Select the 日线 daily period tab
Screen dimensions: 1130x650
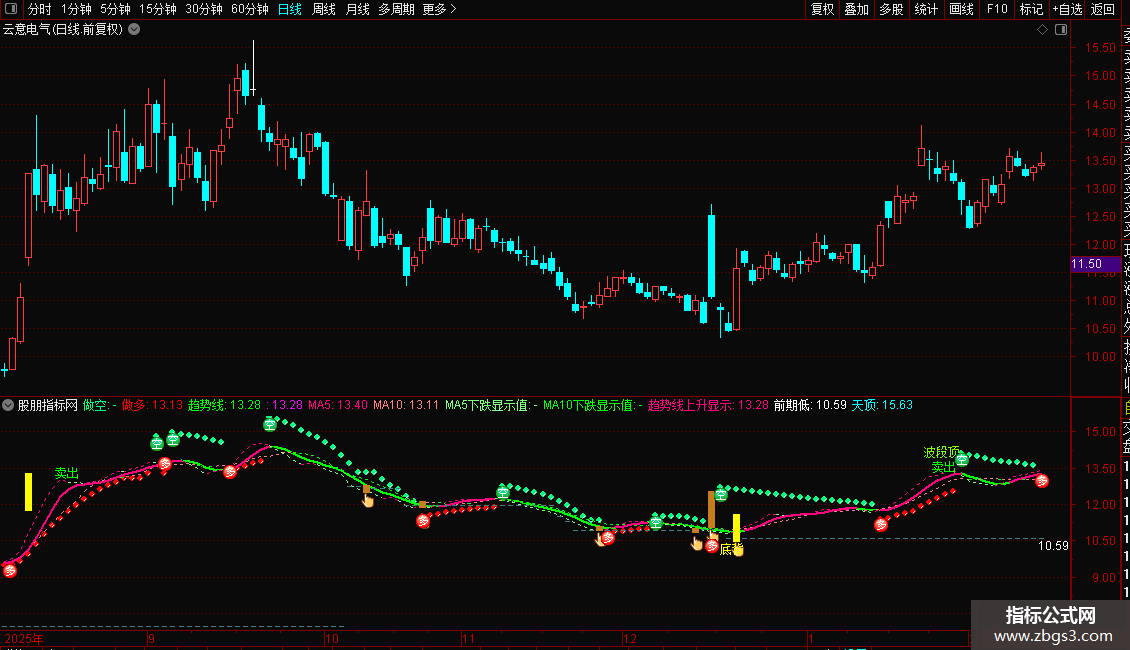click(x=290, y=9)
